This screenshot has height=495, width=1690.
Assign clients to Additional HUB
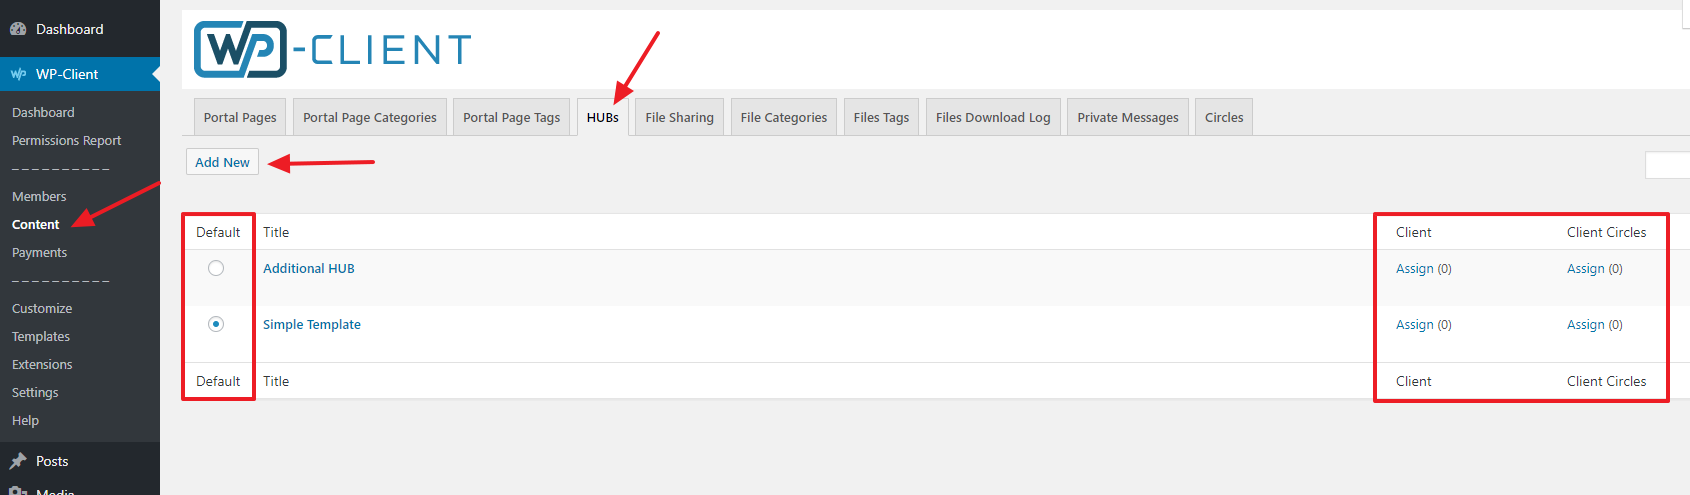point(1415,268)
